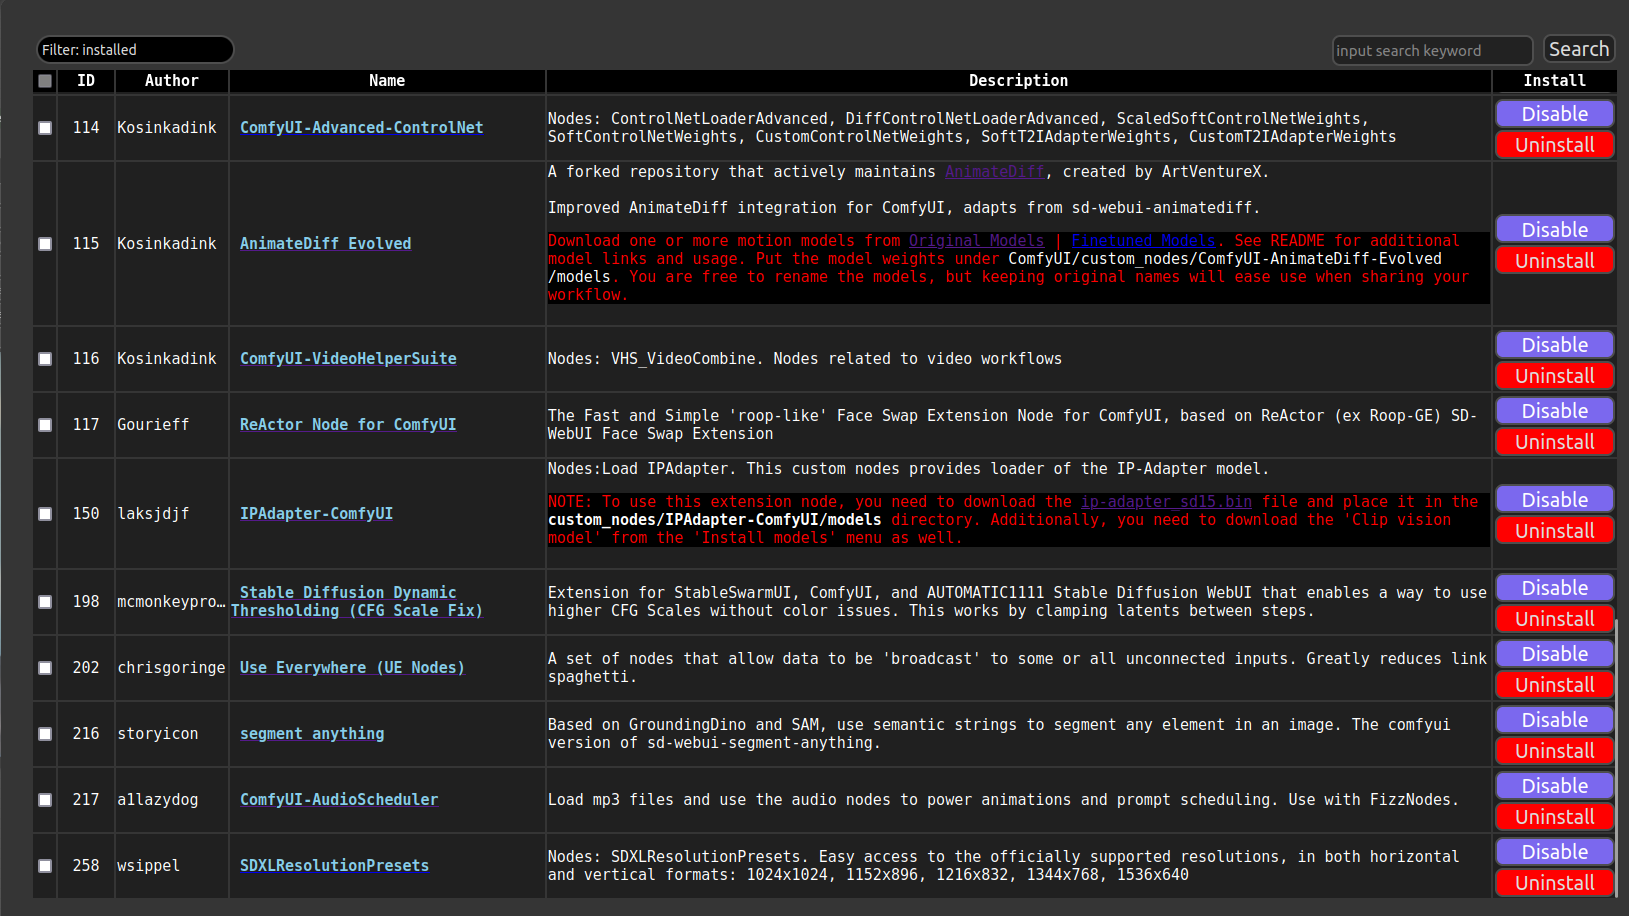Screen dimensions: 1629x916
Task: Open Stable Diffusion Dynamic Thresholding link
Action: [357, 602]
